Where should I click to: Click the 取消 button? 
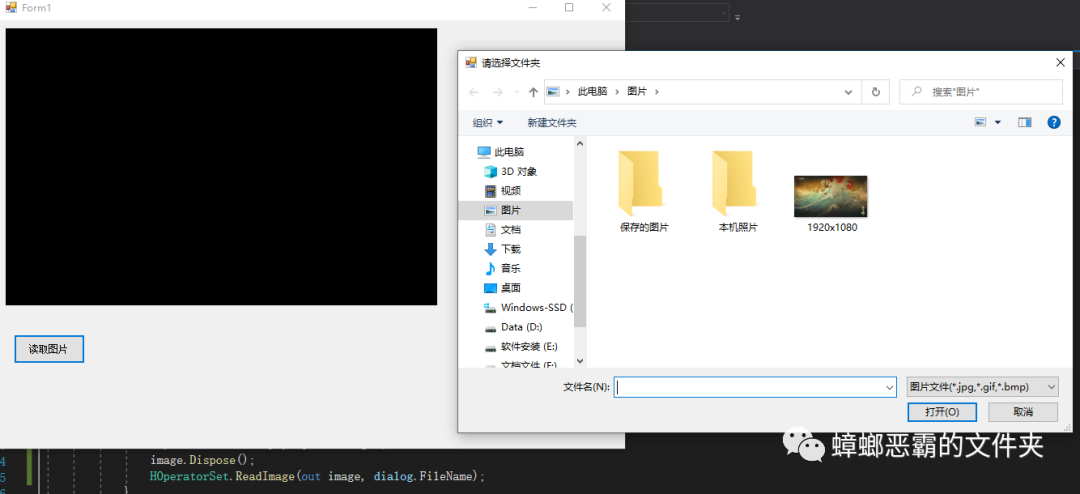point(1023,412)
